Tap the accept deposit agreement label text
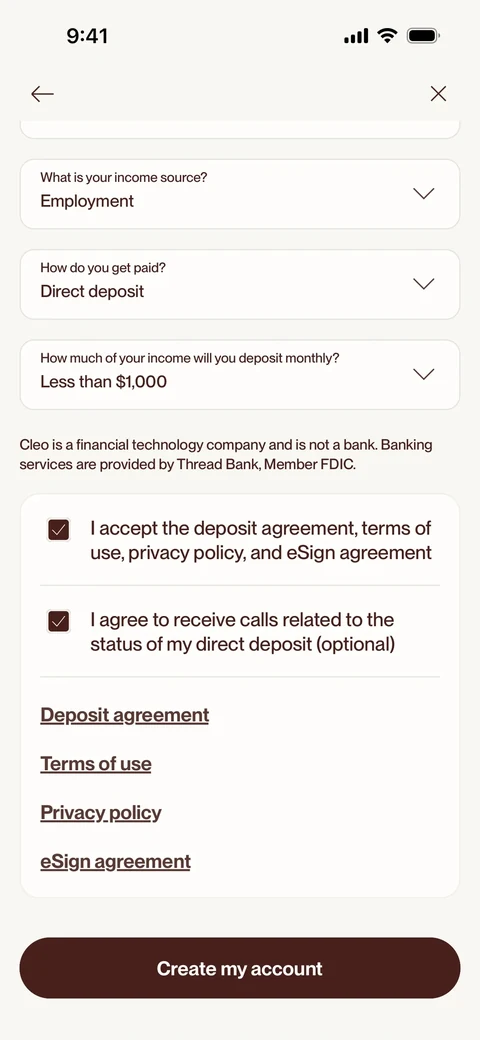This screenshot has width=480, height=1040. coord(261,541)
